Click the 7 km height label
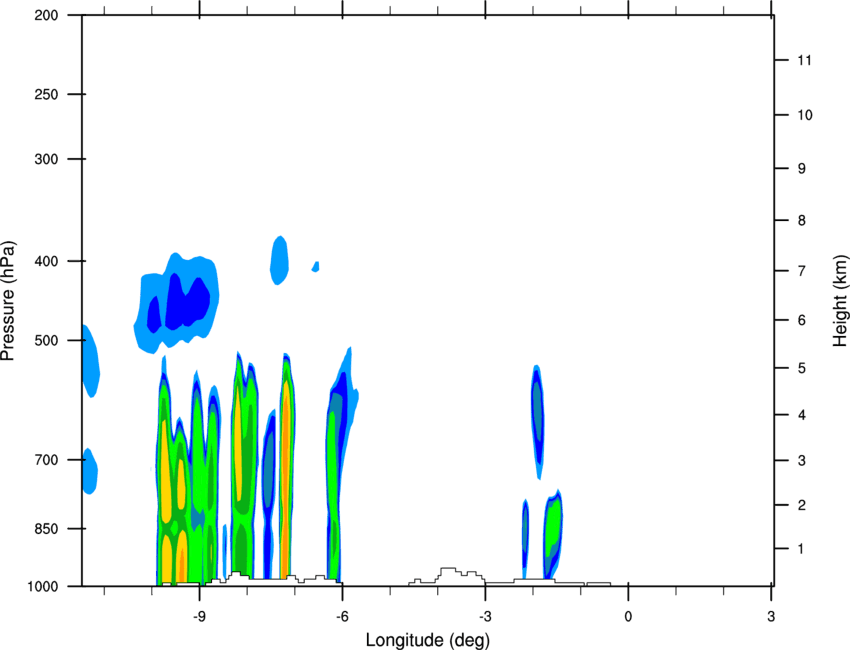 click(802, 271)
